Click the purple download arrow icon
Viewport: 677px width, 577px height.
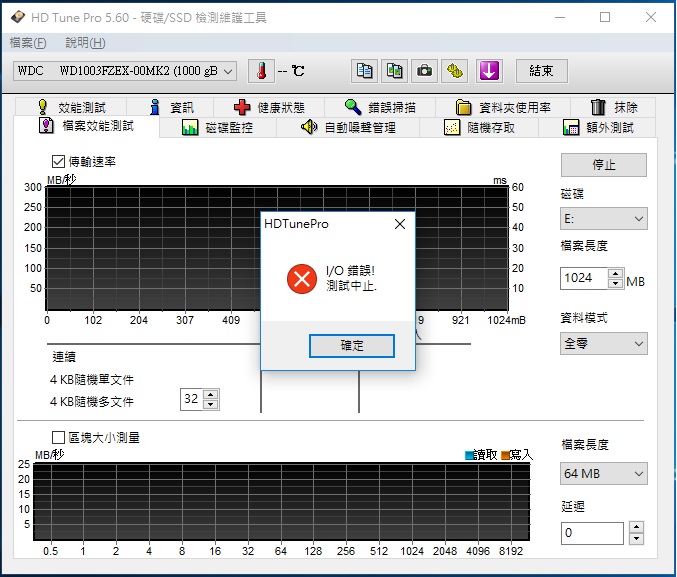point(489,71)
